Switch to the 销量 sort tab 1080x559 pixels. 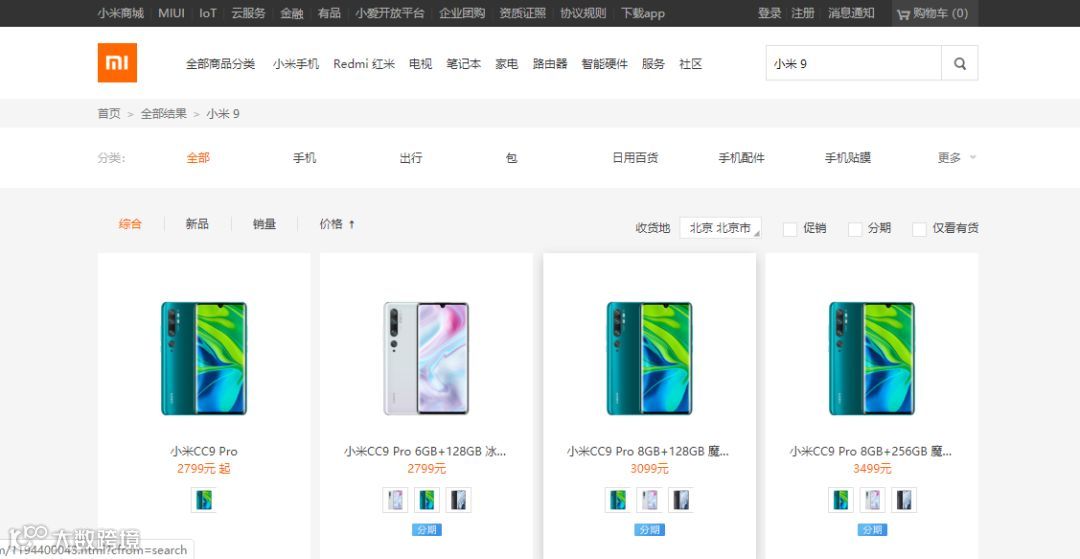(x=264, y=224)
